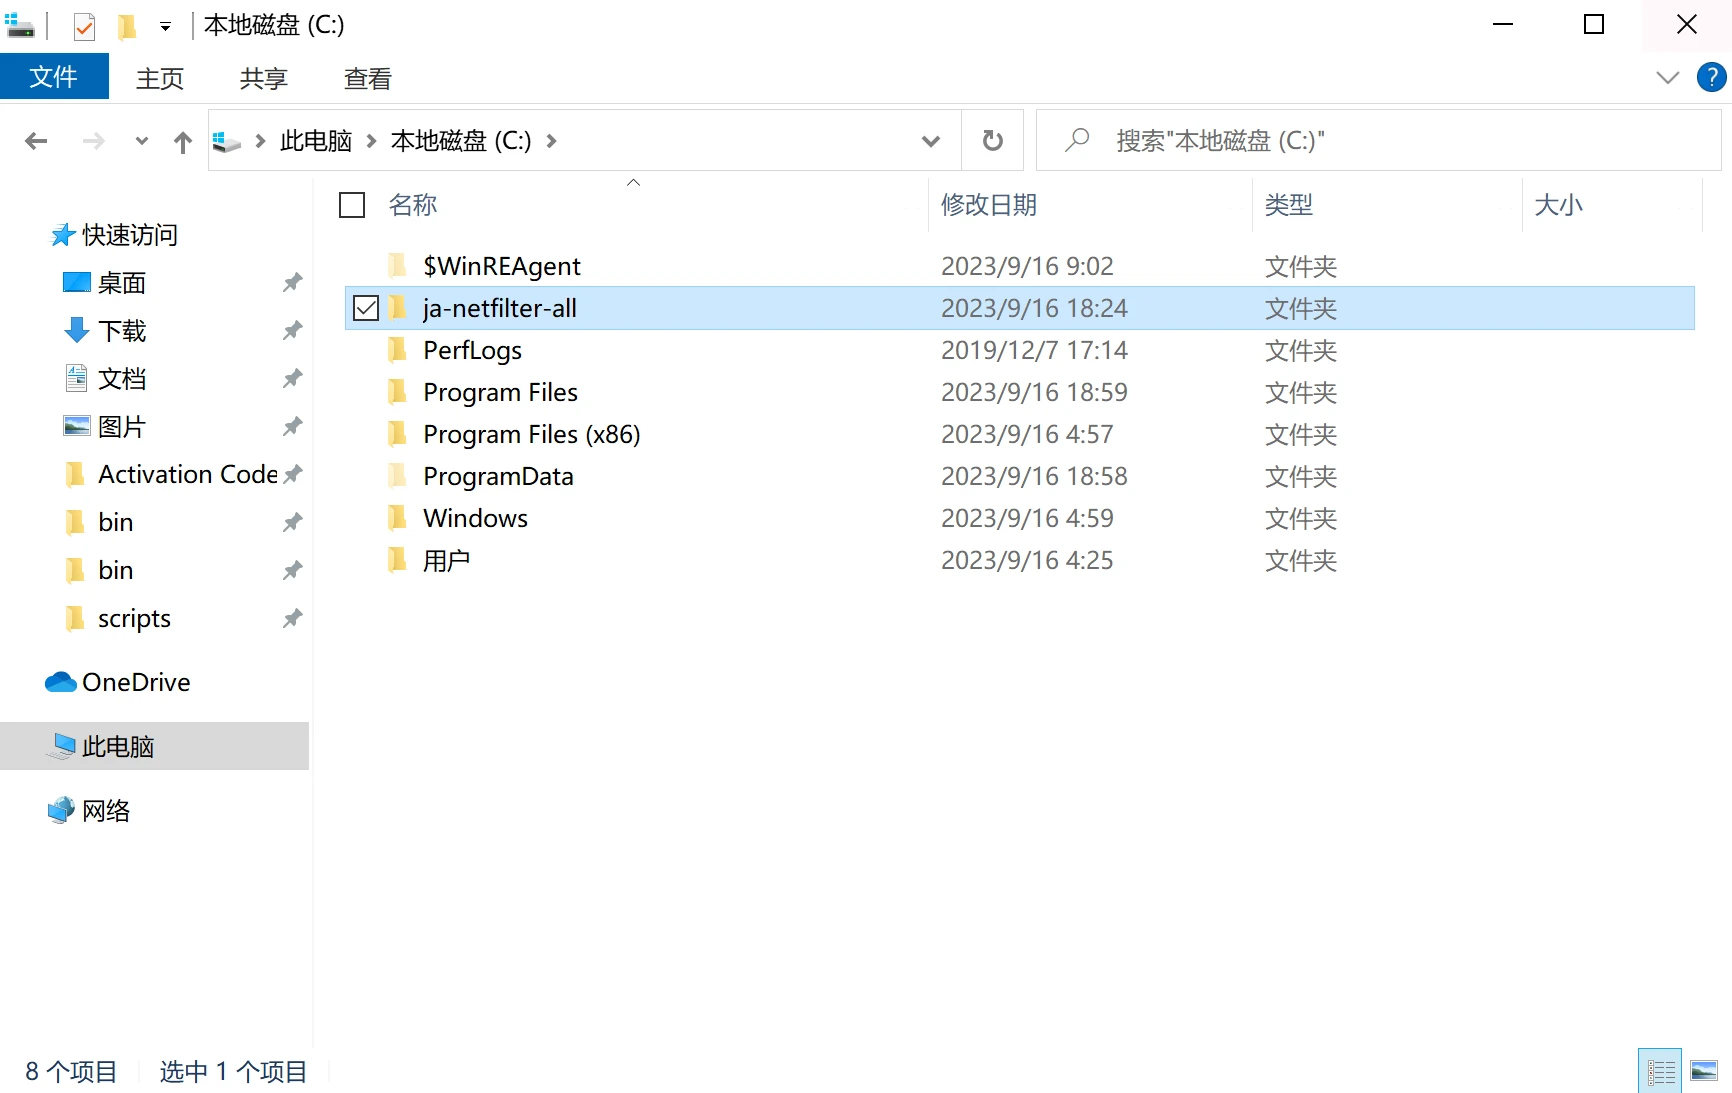Switch to the 主页 ribbon tab
The image size is (1732, 1093).
(160, 79)
